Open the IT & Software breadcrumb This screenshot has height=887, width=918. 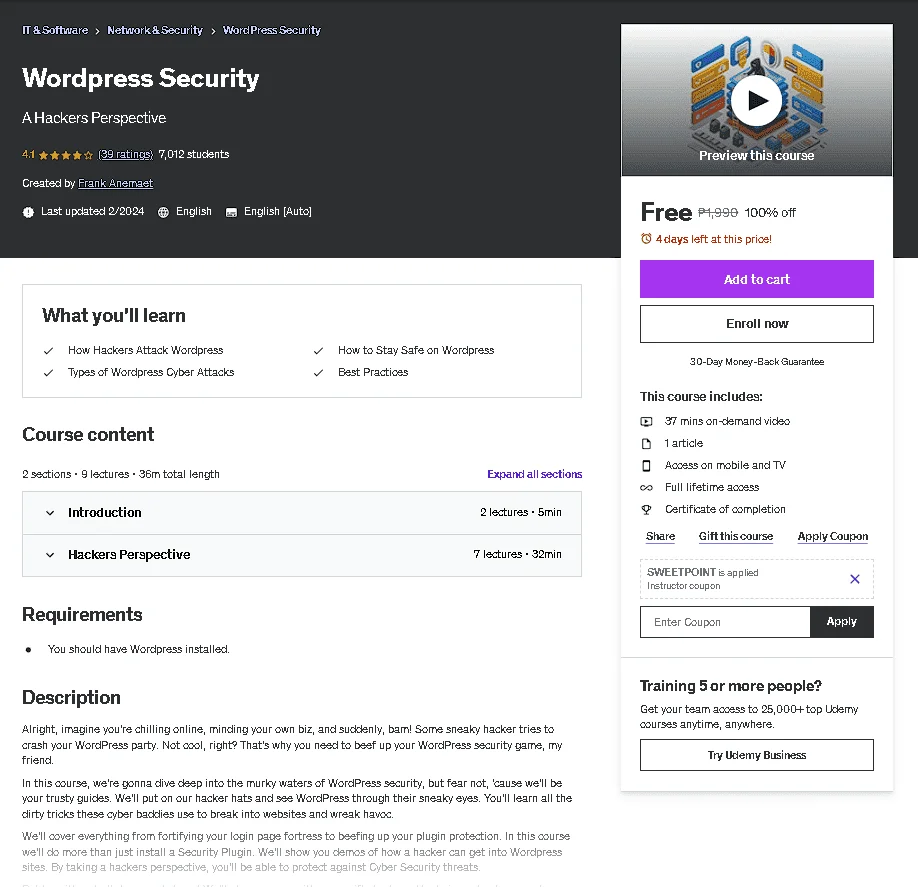(x=55, y=30)
